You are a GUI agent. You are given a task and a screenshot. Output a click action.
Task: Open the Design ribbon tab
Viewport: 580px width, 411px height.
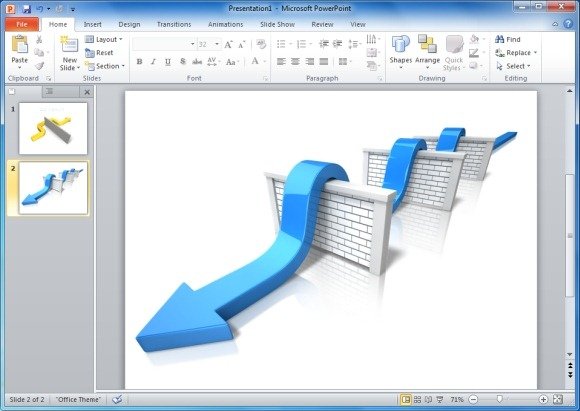129,24
